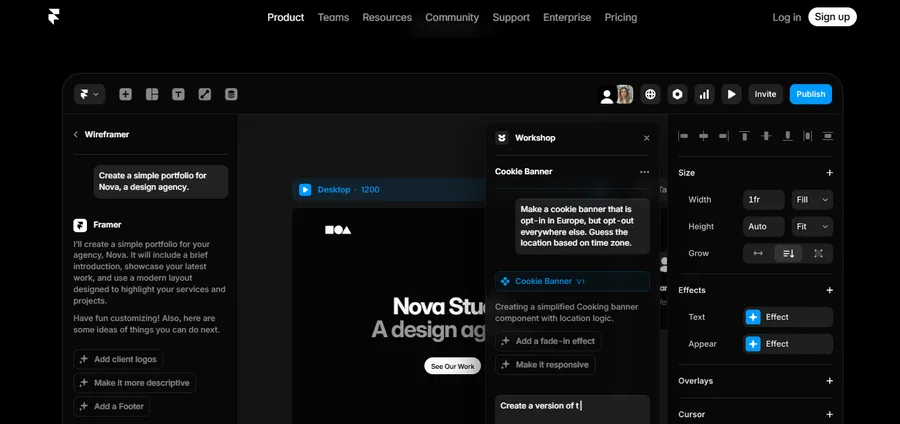The height and width of the screenshot is (424, 900).
Task: Click the white user silhouette icon
Action: [x=607, y=96]
